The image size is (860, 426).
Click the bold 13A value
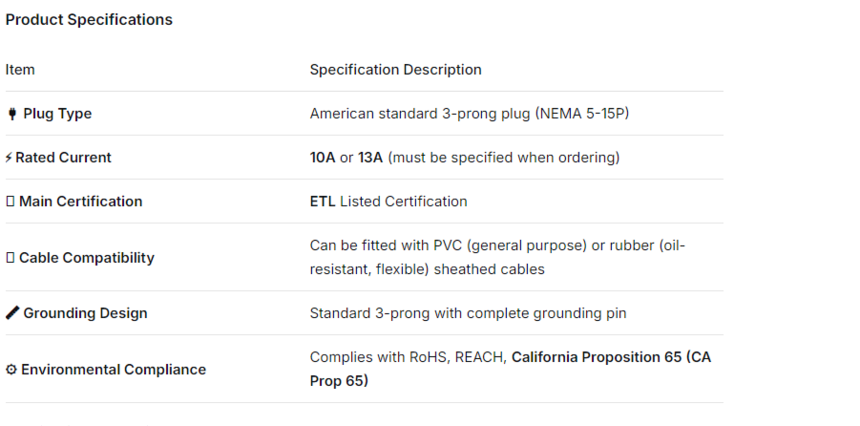click(x=370, y=158)
